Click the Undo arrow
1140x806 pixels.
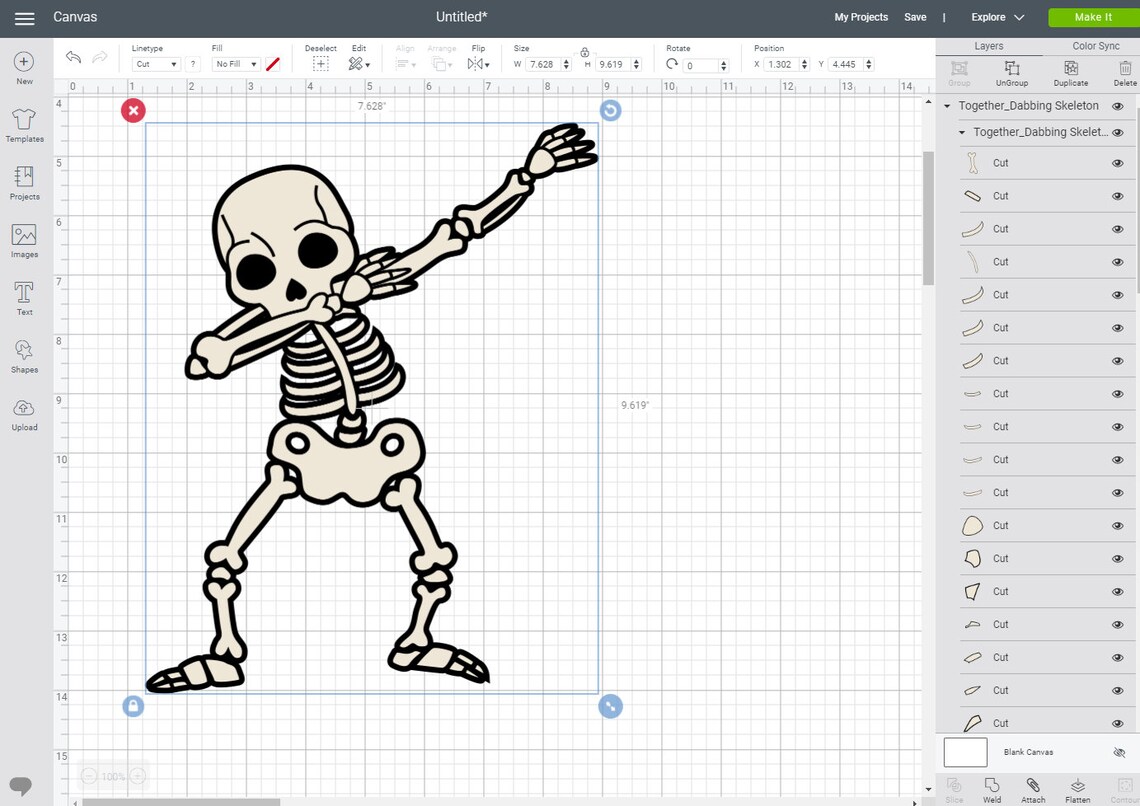click(73, 58)
